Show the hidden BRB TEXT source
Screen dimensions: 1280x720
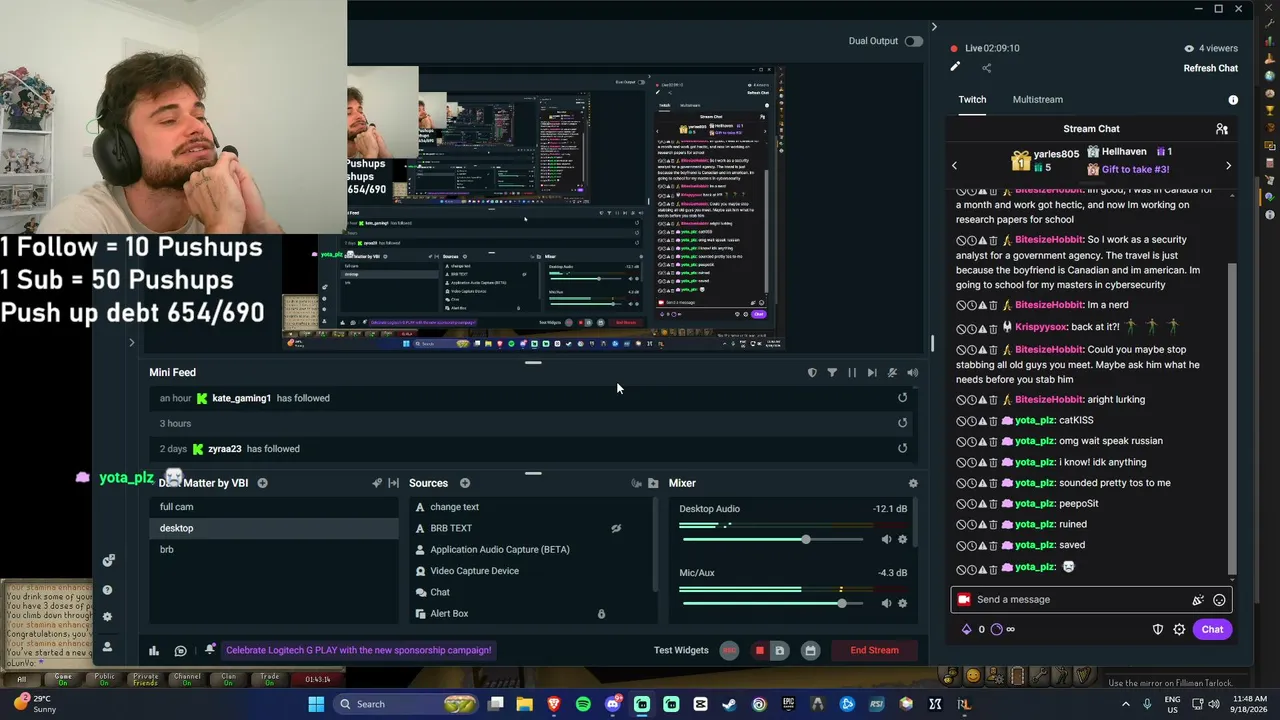(616, 528)
